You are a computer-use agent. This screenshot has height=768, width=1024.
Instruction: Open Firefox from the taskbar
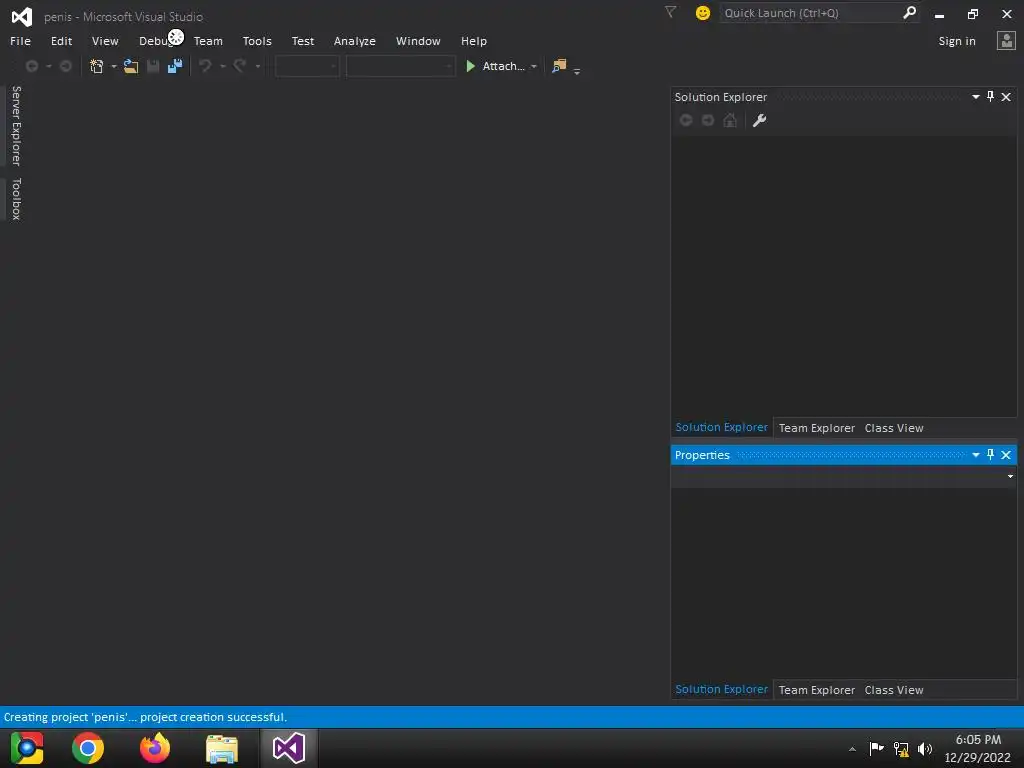155,748
